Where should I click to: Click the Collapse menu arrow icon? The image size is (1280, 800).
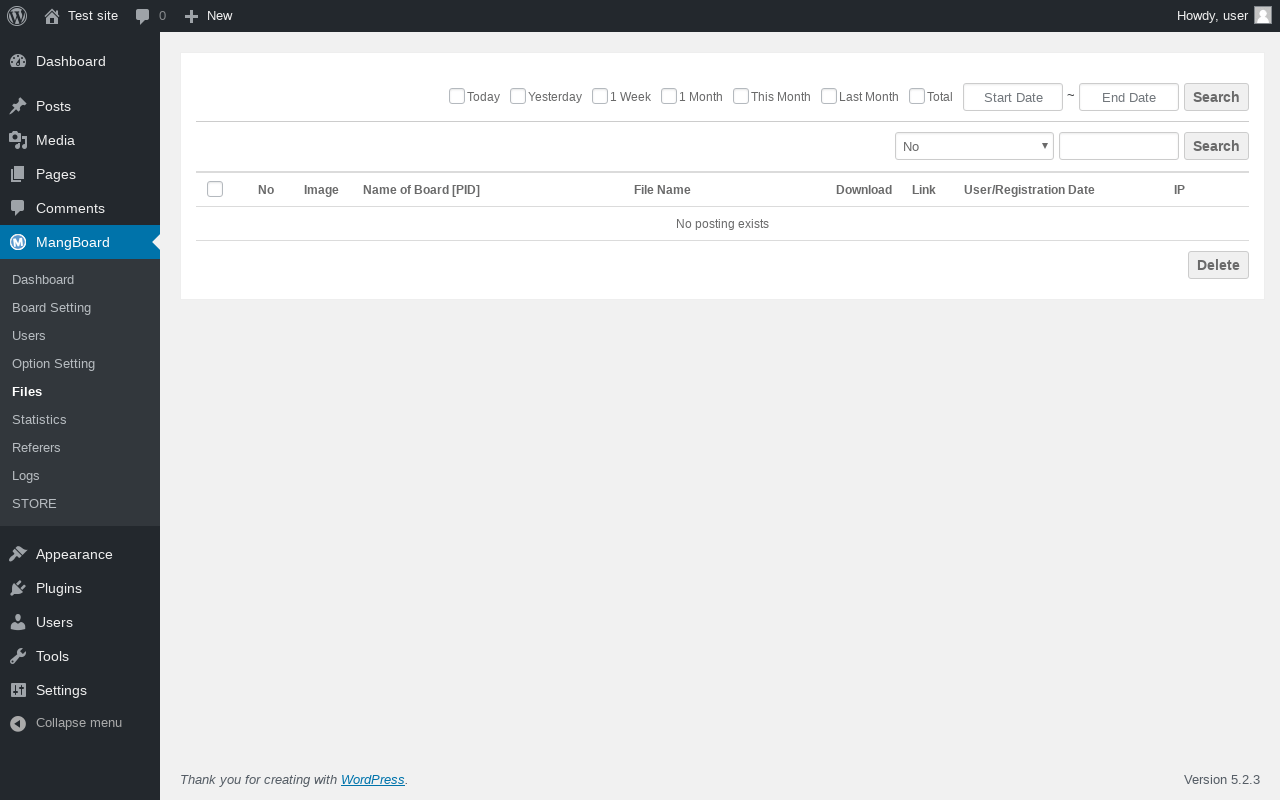point(18,723)
